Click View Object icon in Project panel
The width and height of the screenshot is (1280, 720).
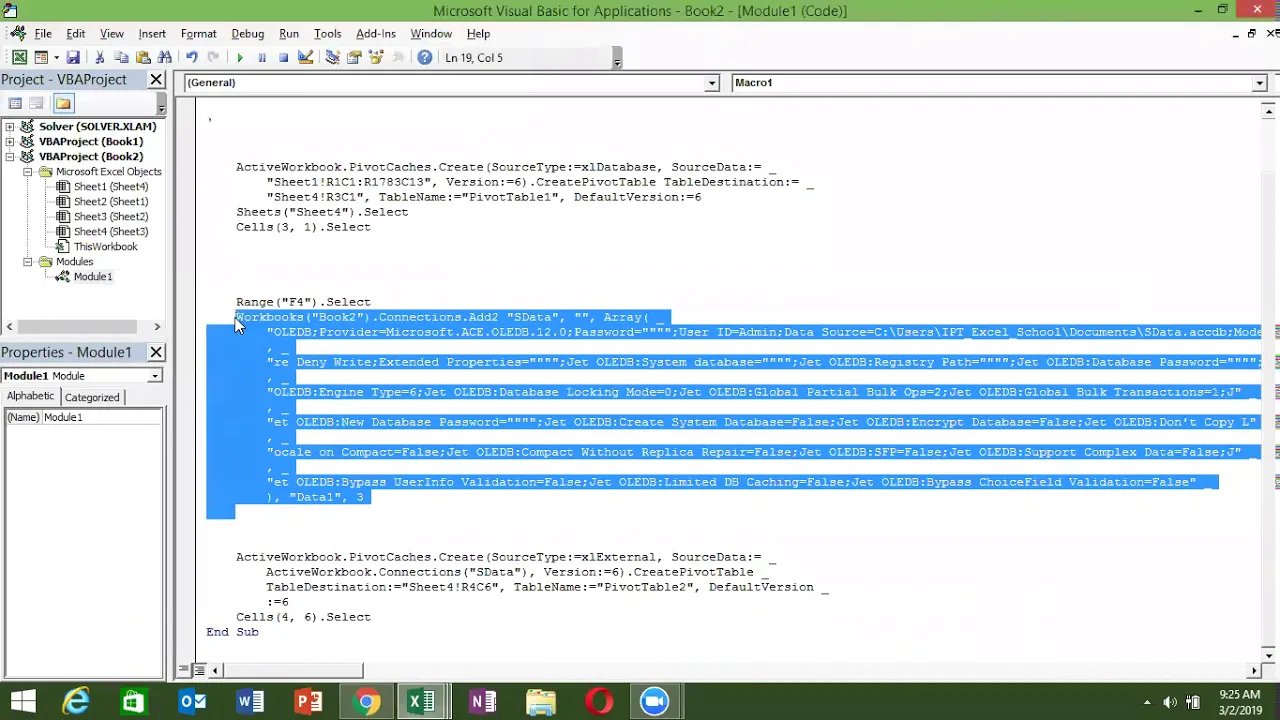coord(37,103)
